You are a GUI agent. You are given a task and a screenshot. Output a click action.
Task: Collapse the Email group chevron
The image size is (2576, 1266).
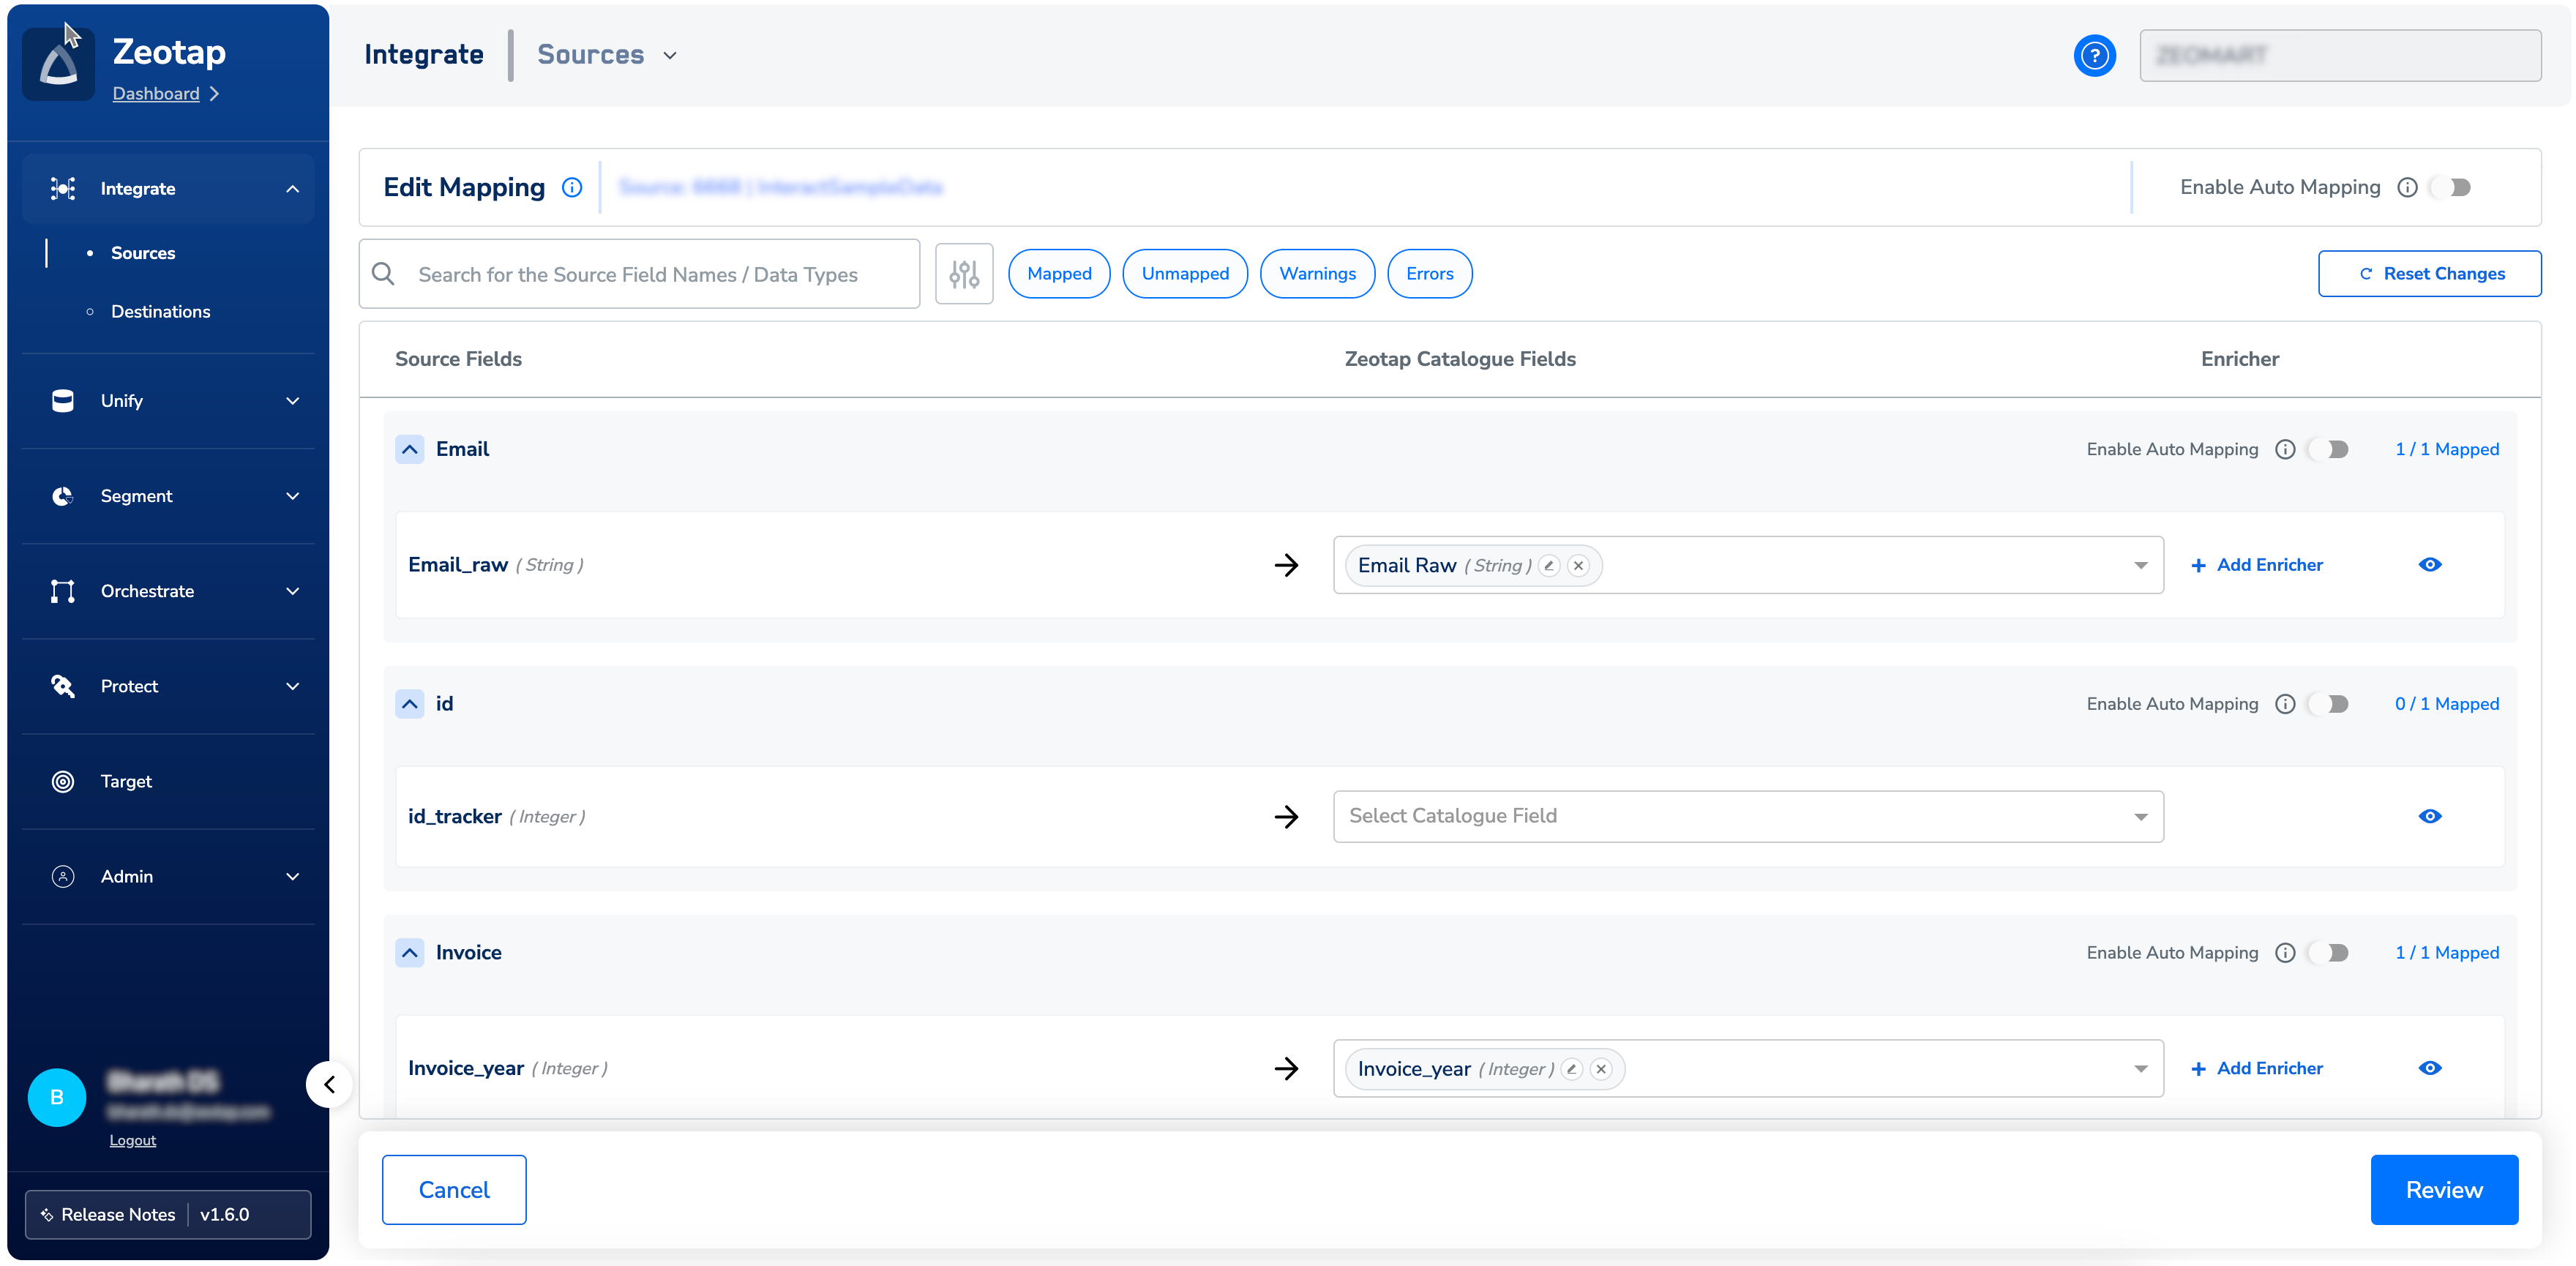(x=410, y=449)
